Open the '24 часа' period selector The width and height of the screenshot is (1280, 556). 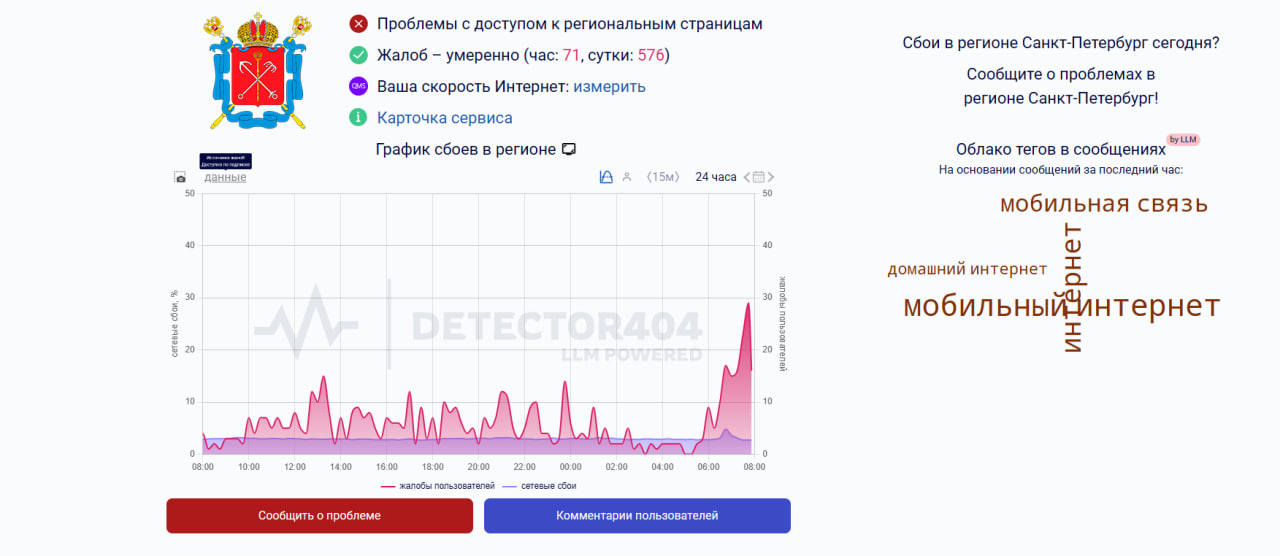715,177
